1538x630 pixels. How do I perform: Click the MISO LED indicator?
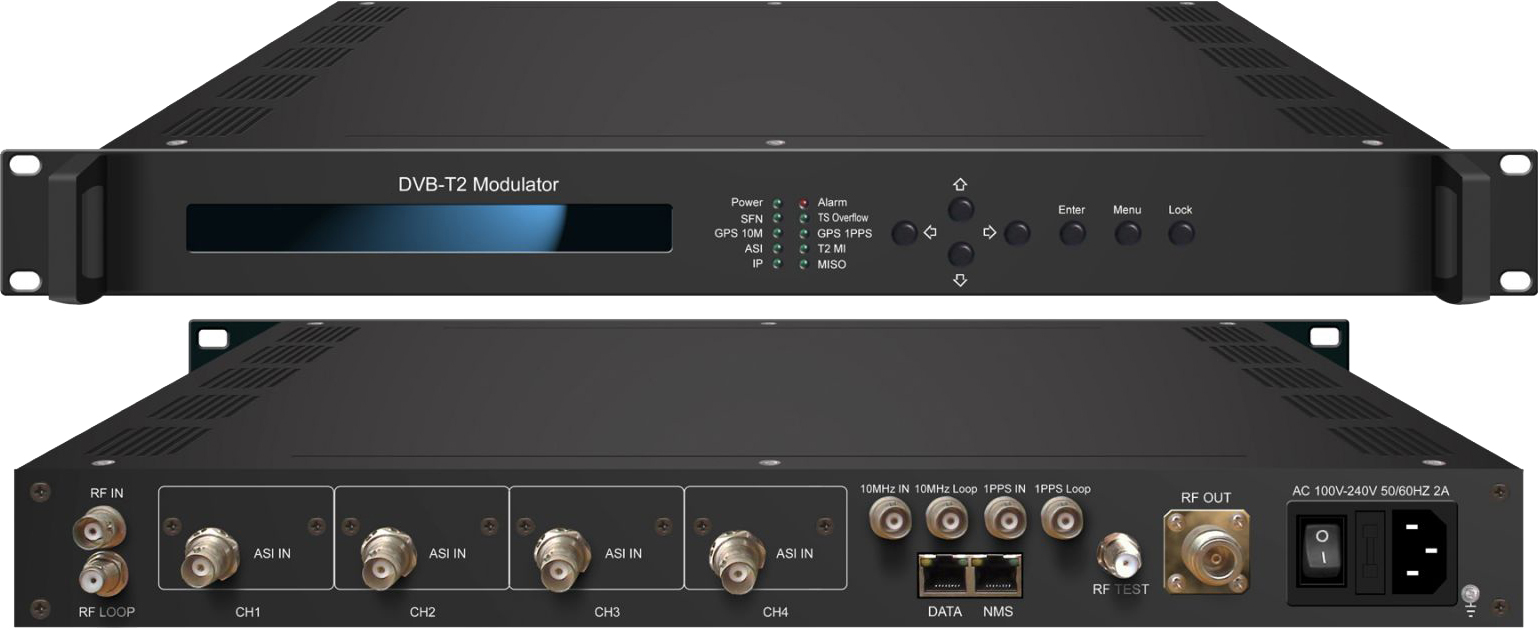pos(802,265)
